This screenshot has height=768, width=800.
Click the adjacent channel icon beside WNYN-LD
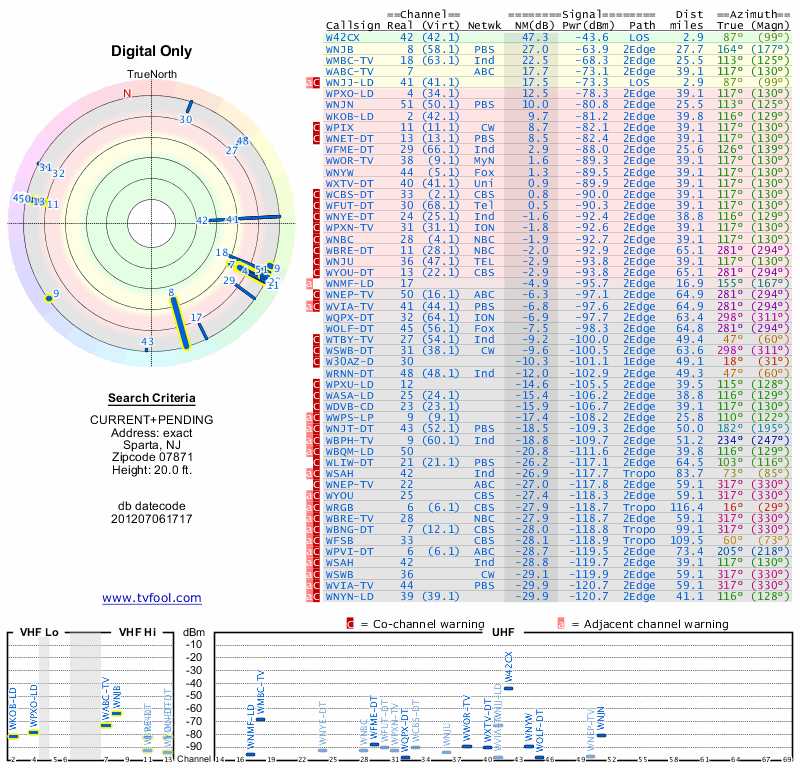[310, 596]
